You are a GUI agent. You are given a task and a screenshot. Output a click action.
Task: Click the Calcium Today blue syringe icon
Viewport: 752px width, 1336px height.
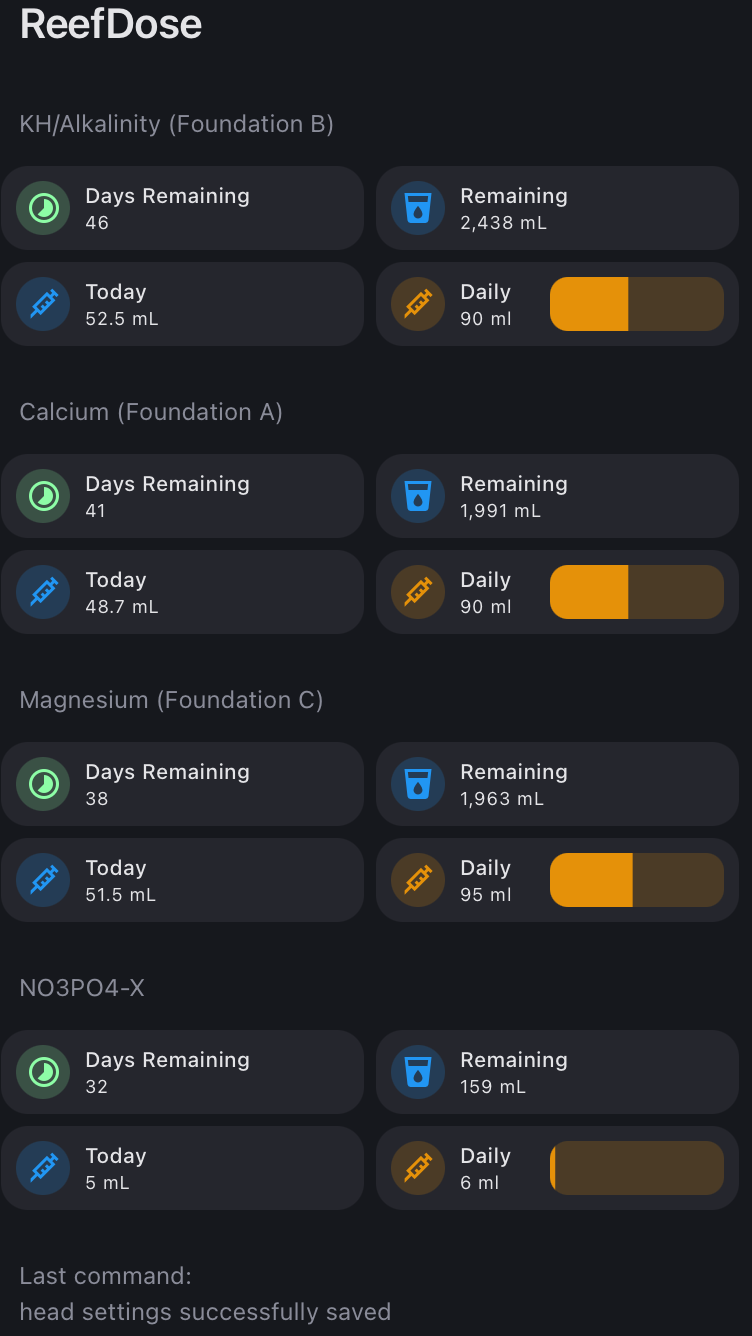click(43, 592)
